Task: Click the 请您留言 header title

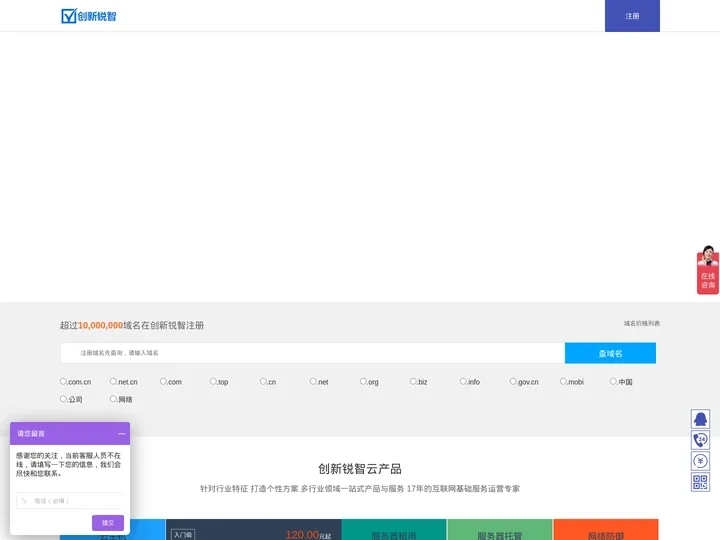Action: (x=31, y=433)
